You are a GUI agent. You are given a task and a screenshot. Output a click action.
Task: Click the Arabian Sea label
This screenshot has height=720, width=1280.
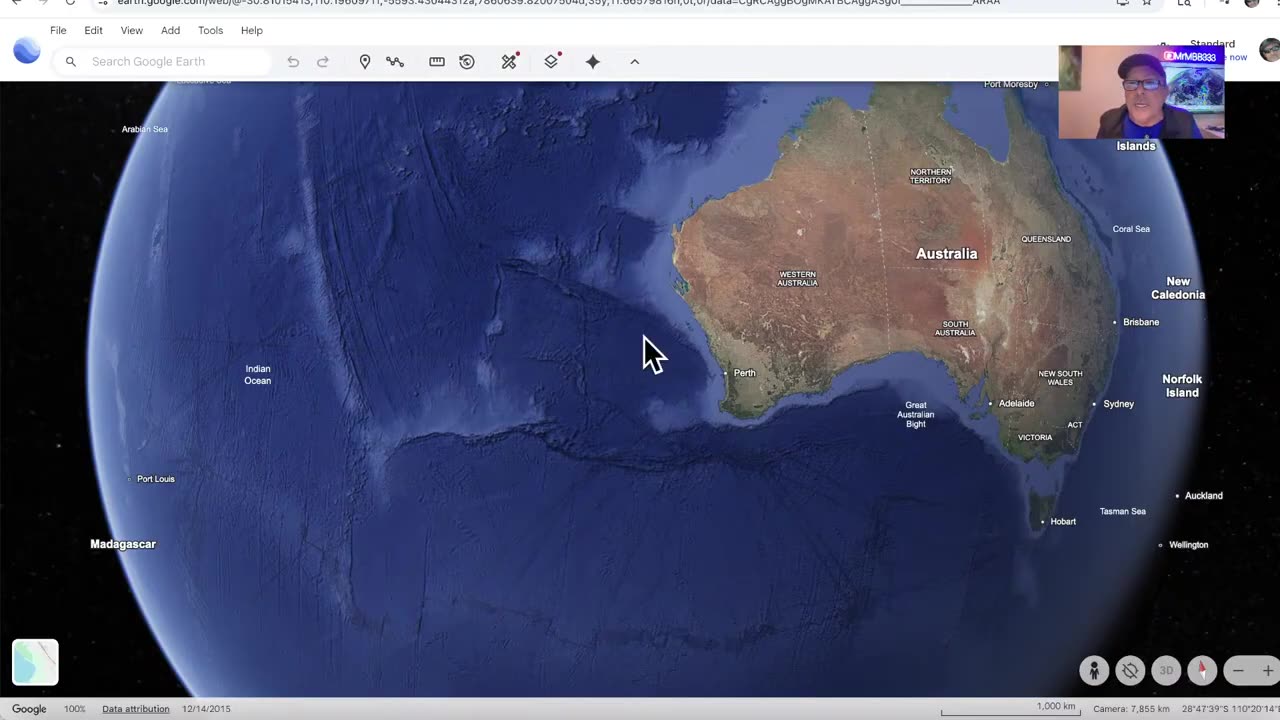145,129
